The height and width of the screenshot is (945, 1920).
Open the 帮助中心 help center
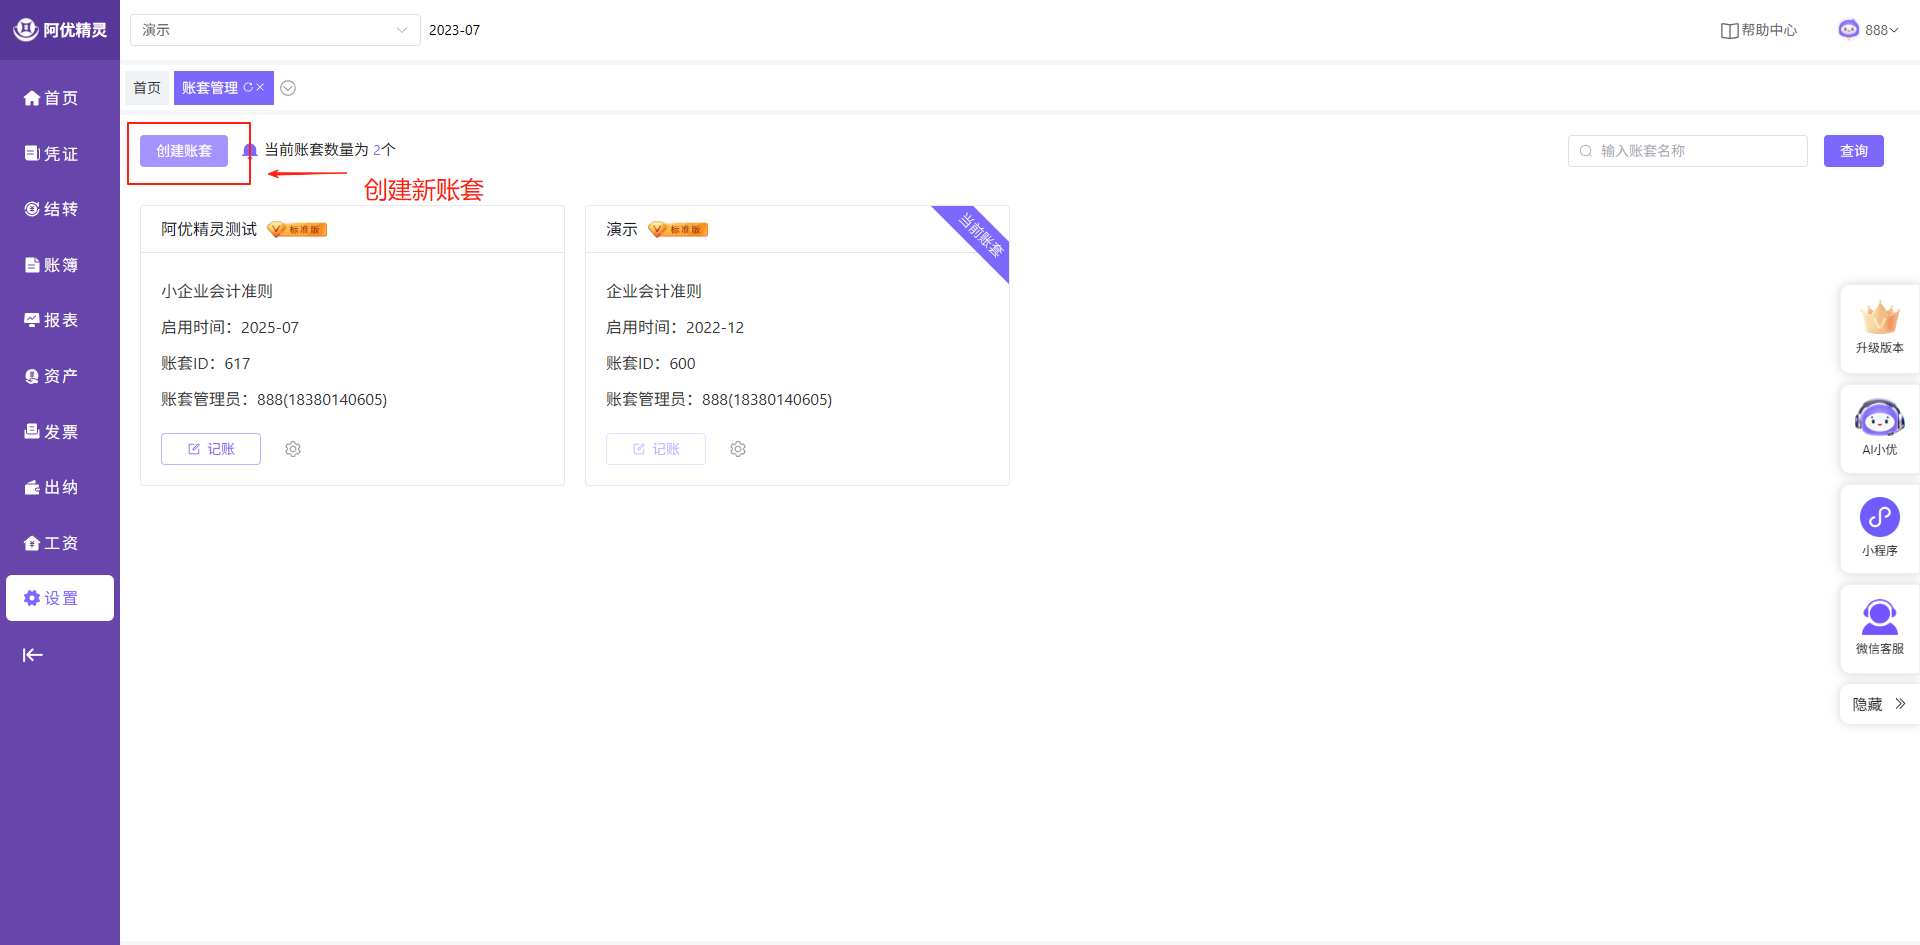1759,30
